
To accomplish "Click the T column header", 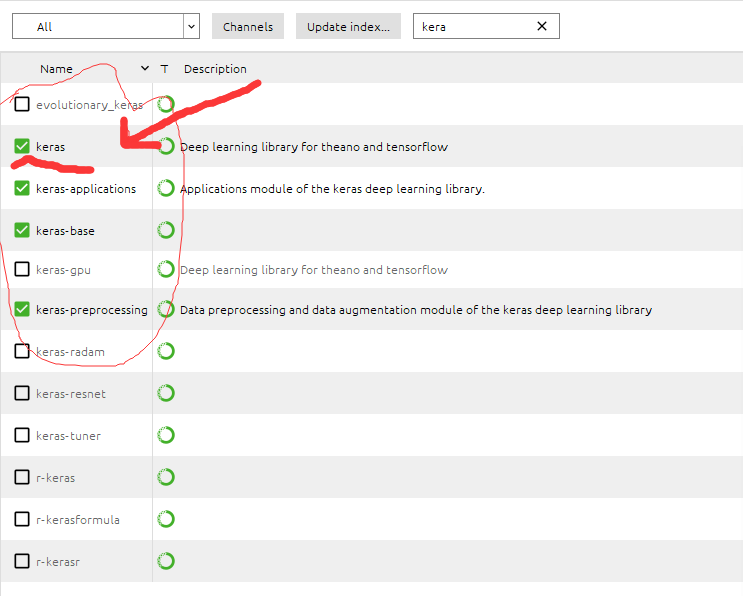I will pyautogui.click(x=164, y=69).
